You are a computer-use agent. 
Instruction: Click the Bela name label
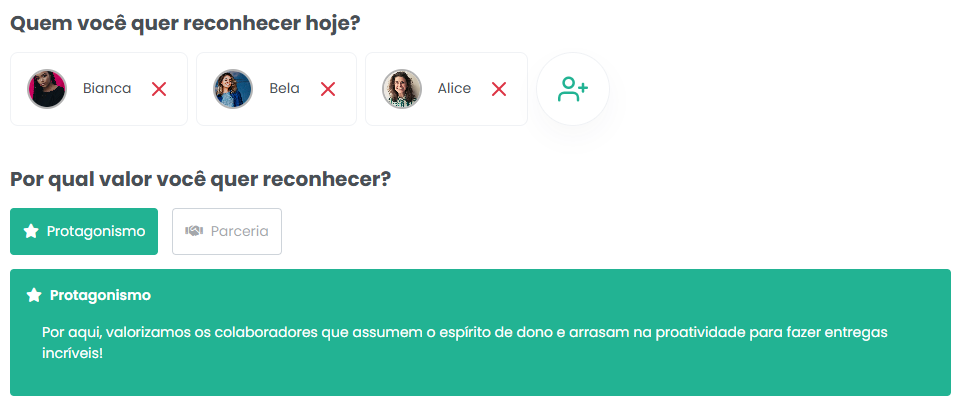tap(284, 89)
